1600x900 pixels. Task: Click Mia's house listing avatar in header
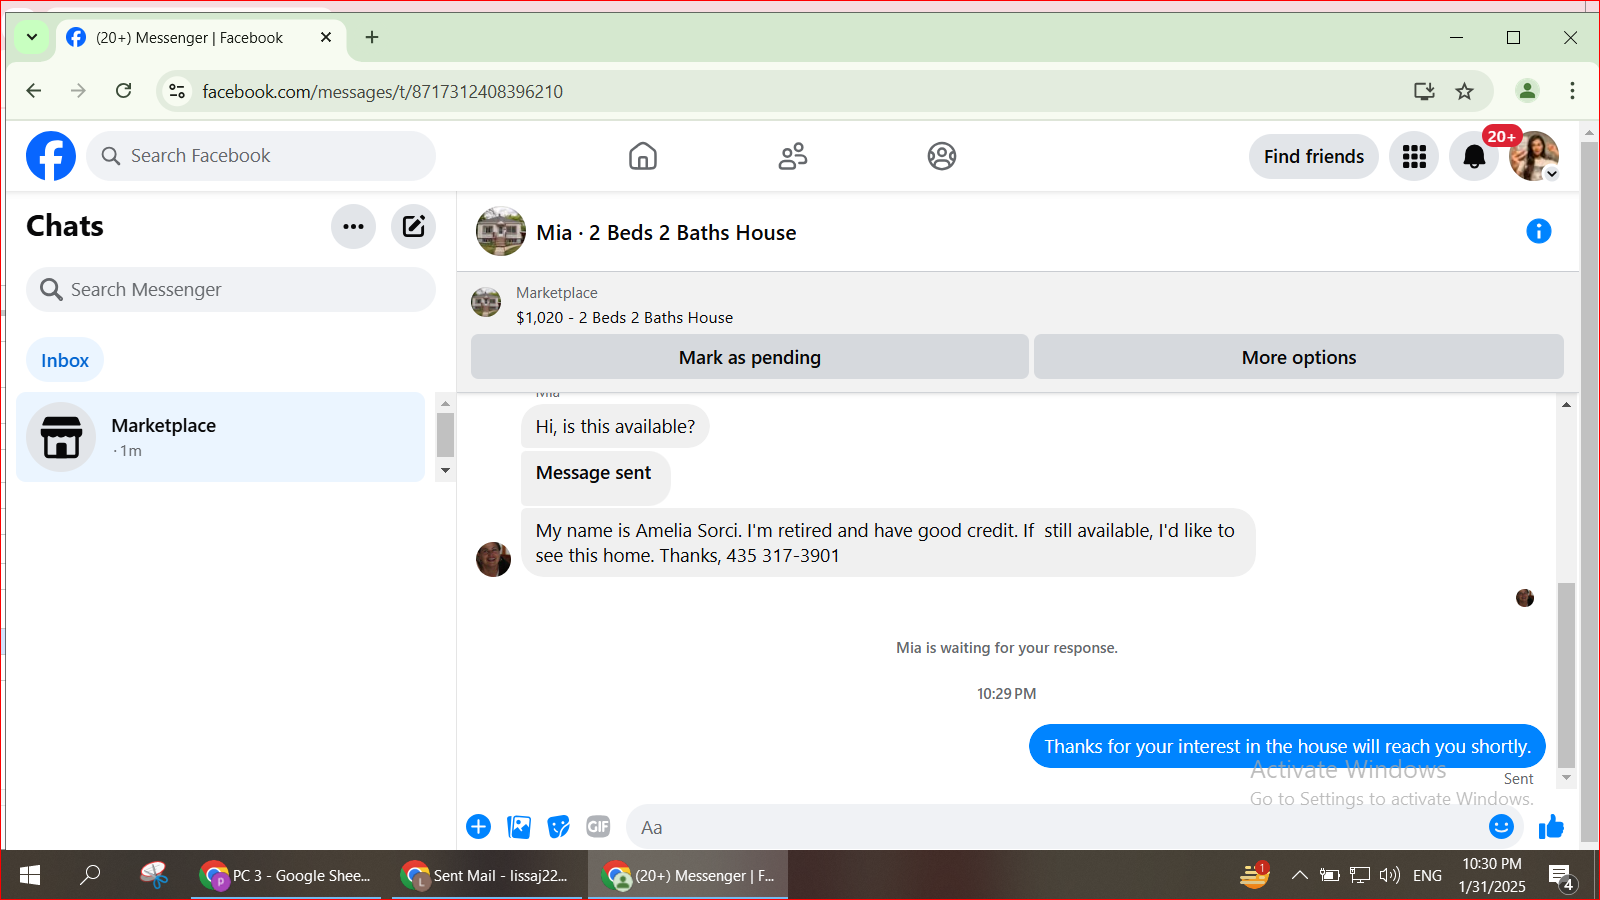pyautogui.click(x=501, y=232)
